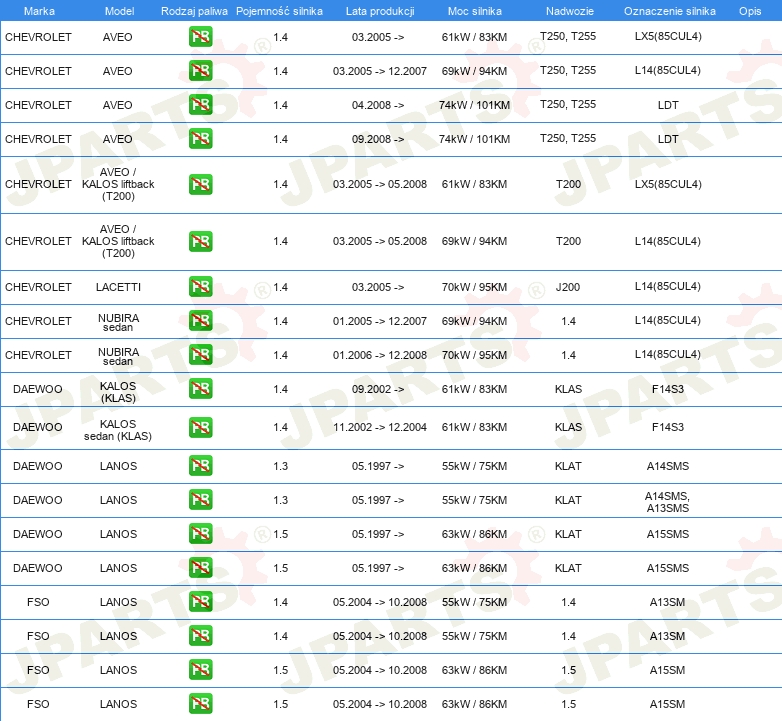782x721 pixels.
Task: Click the Opis column header
Action: [x=750, y=11]
